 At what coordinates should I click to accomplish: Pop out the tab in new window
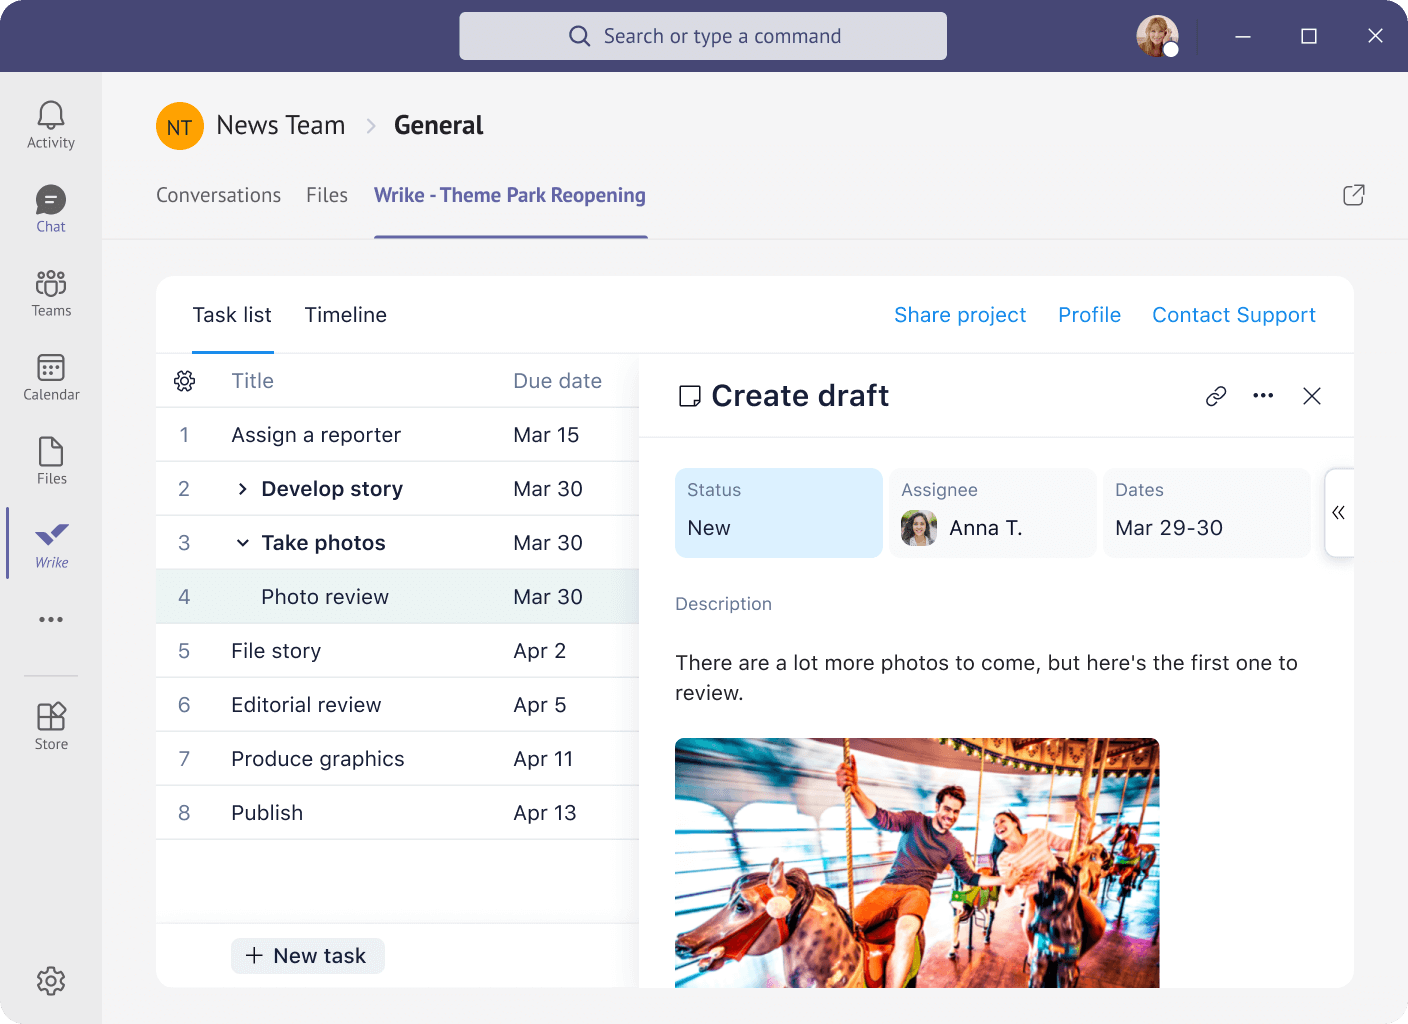(x=1353, y=195)
